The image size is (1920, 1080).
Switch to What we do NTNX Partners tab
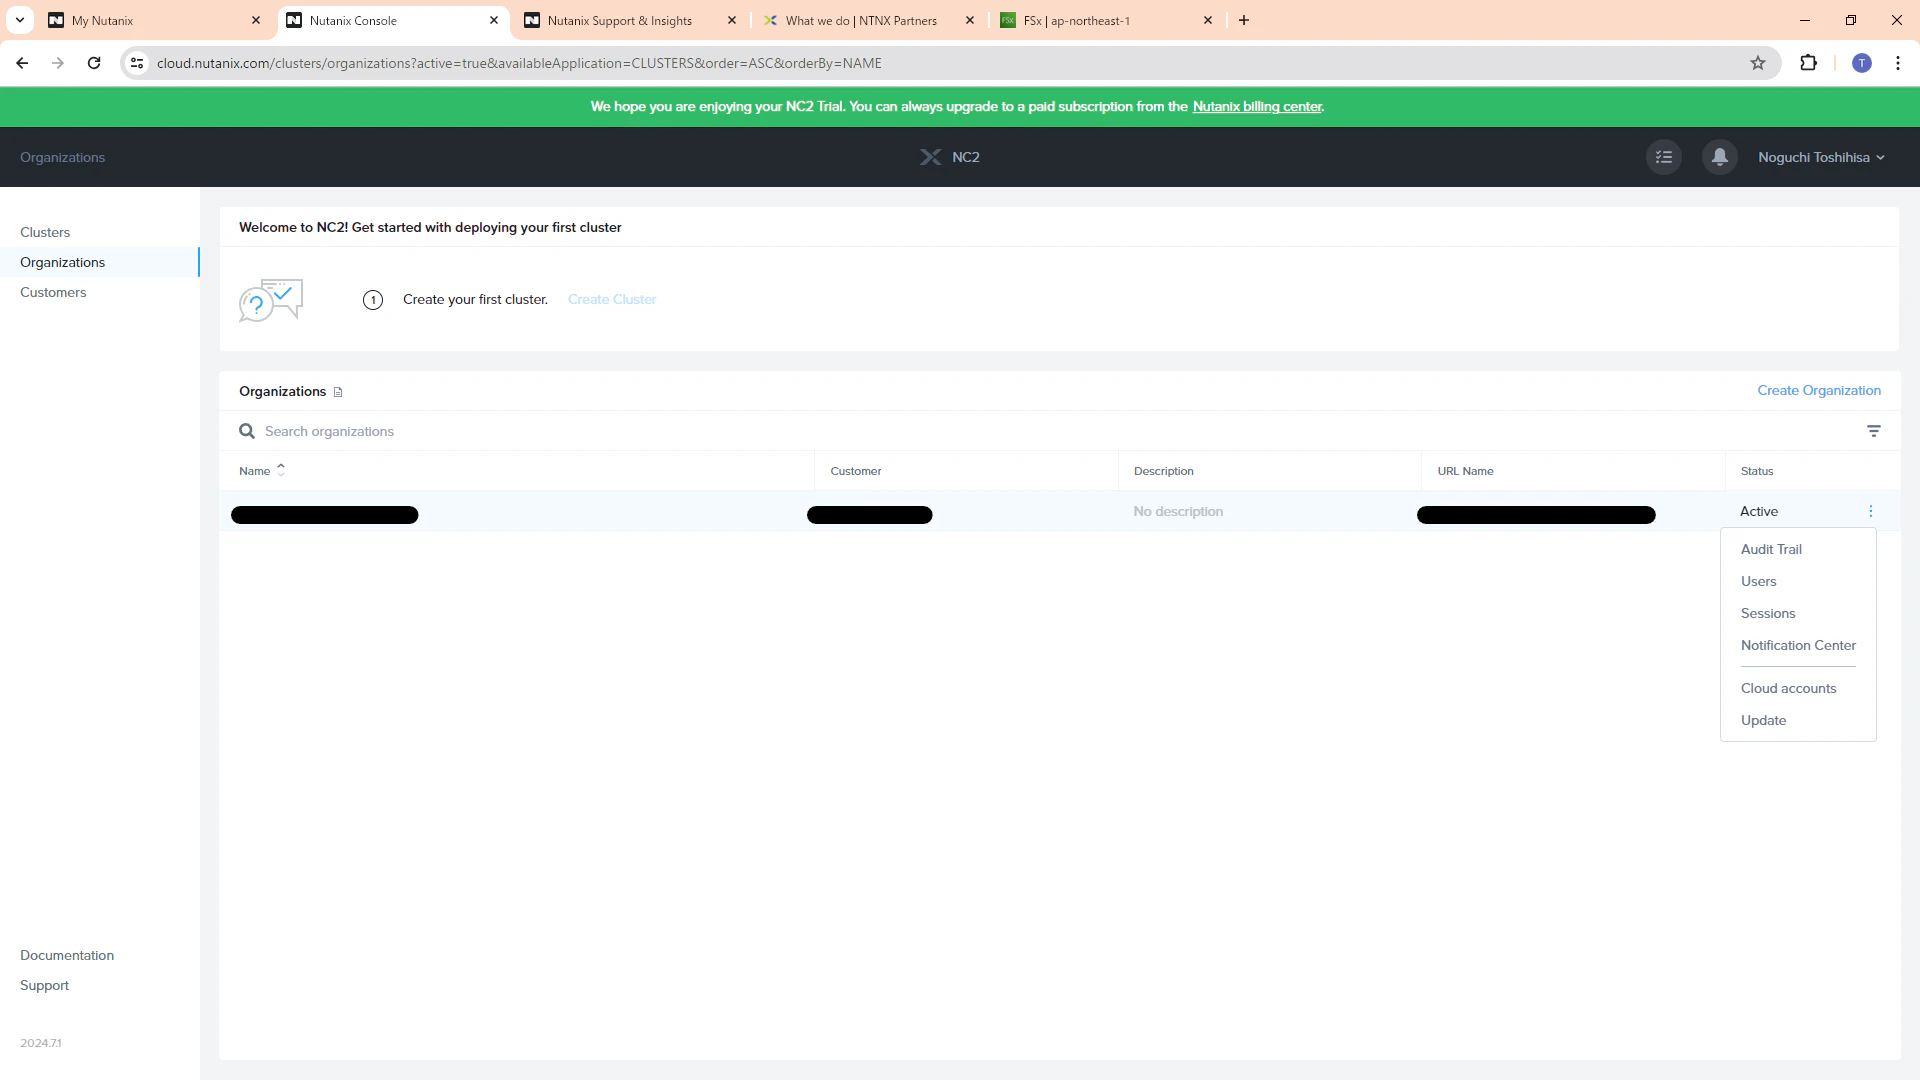(x=869, y=20)
